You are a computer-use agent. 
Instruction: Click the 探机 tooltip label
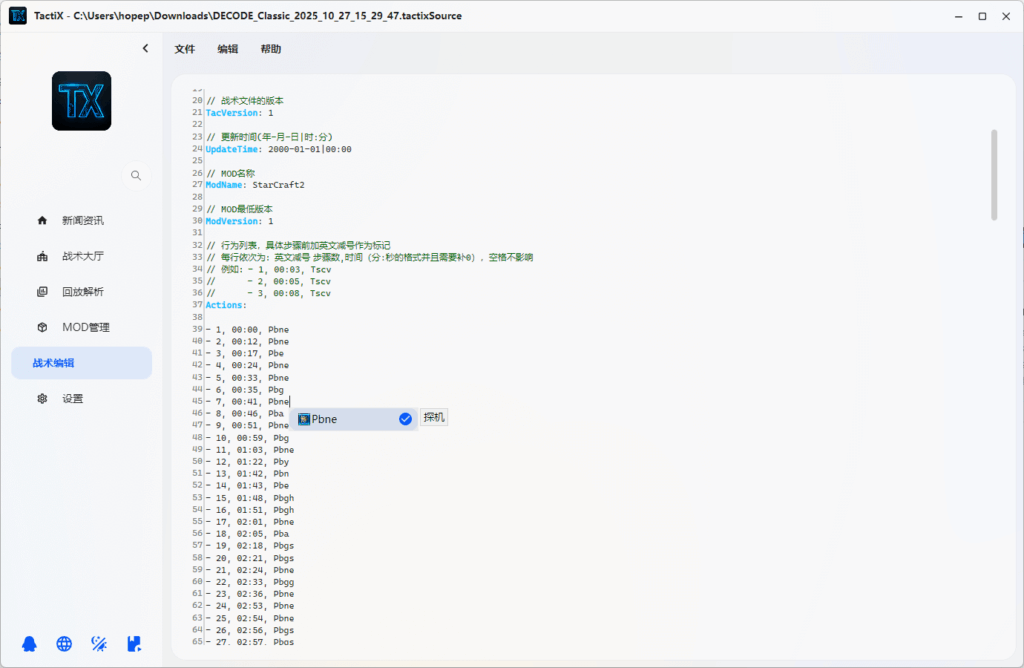(434, 417)
